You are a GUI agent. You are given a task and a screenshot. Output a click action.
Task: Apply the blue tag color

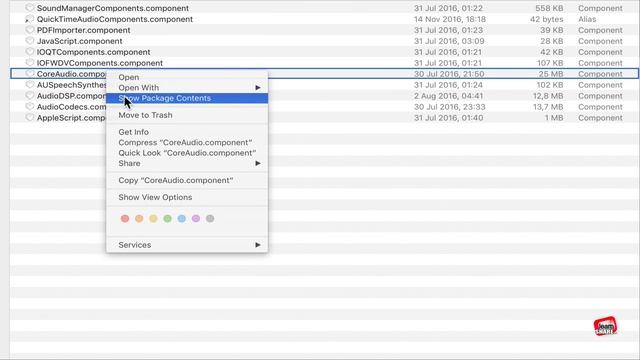click(182, 219)
